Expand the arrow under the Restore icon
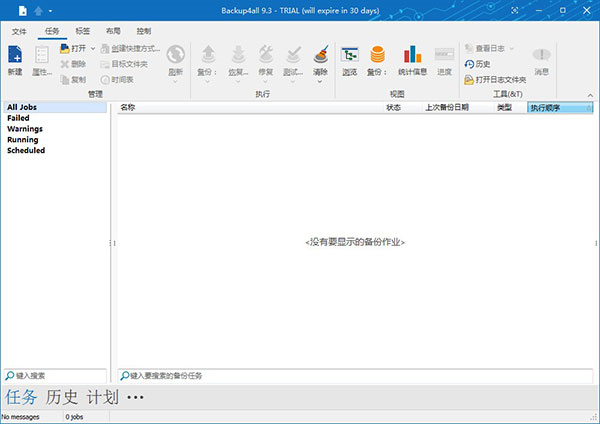The width and height of the screenshot is (600, 424). click(238, 81)
